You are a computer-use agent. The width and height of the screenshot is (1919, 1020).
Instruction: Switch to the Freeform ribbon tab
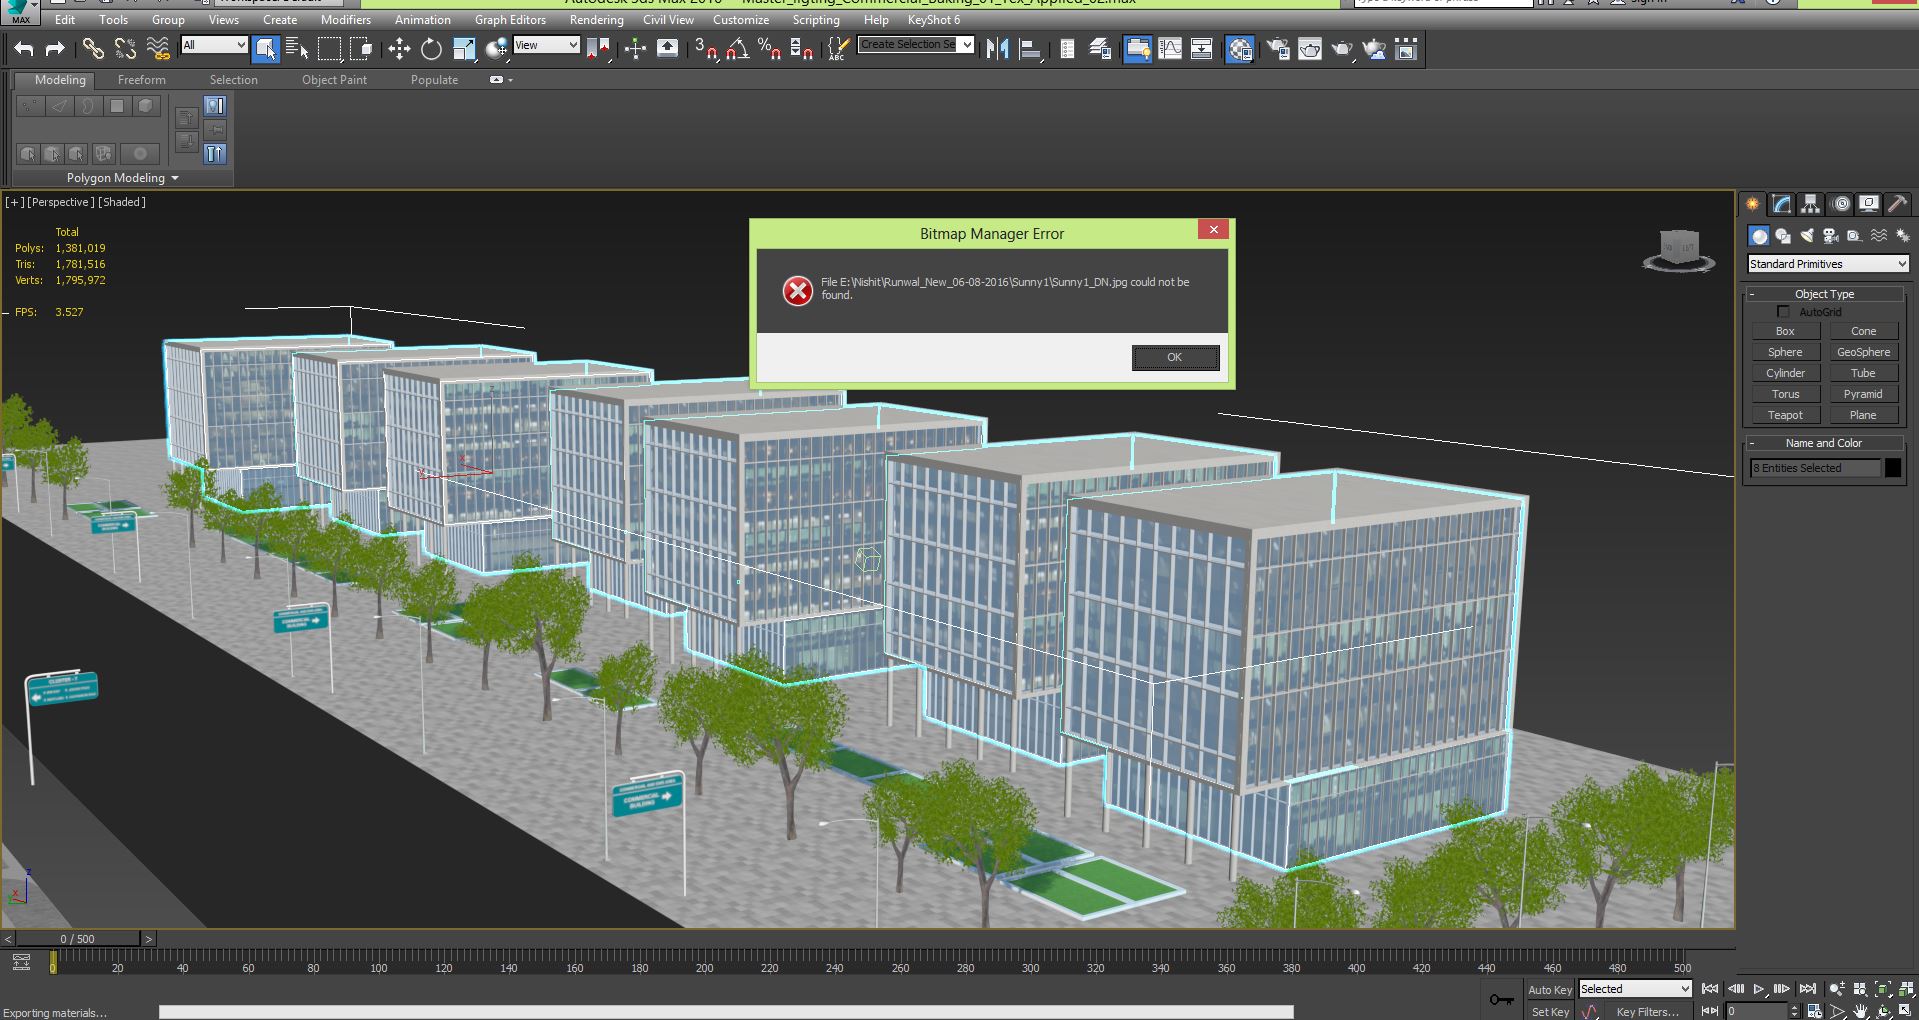[x=141, y=80]
